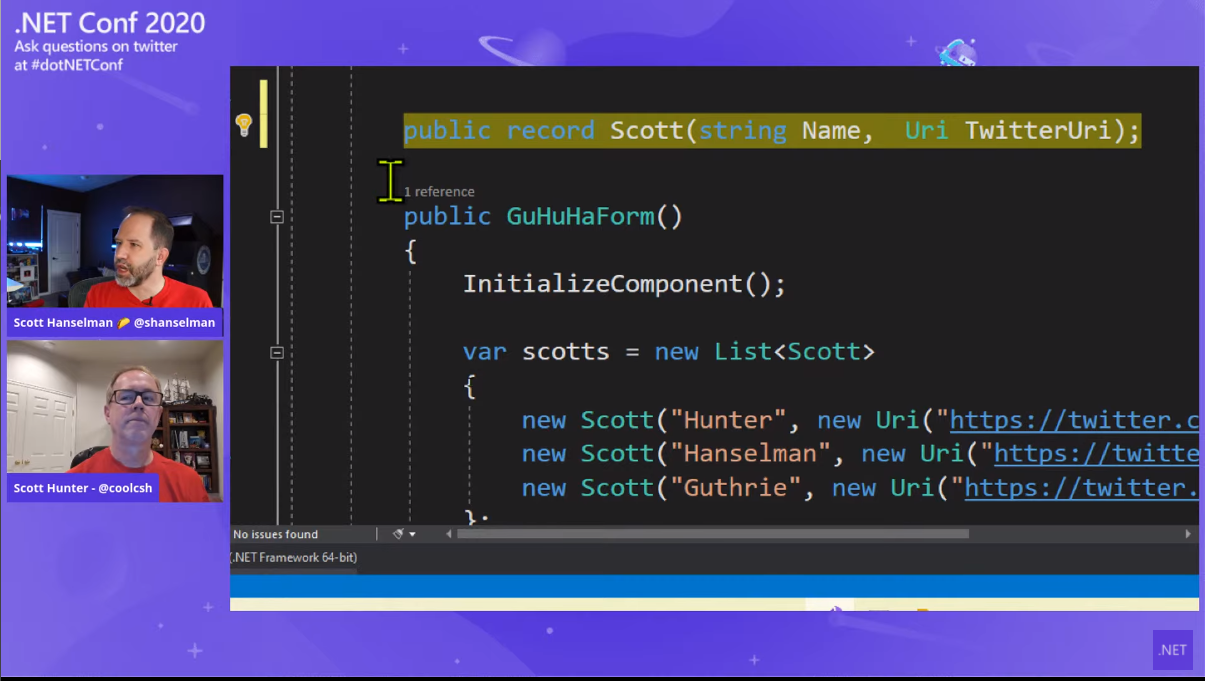Click the "GuHuHaForm" constructor name
This screenshot has height=681, width=1205.
(x=580, y=217)
